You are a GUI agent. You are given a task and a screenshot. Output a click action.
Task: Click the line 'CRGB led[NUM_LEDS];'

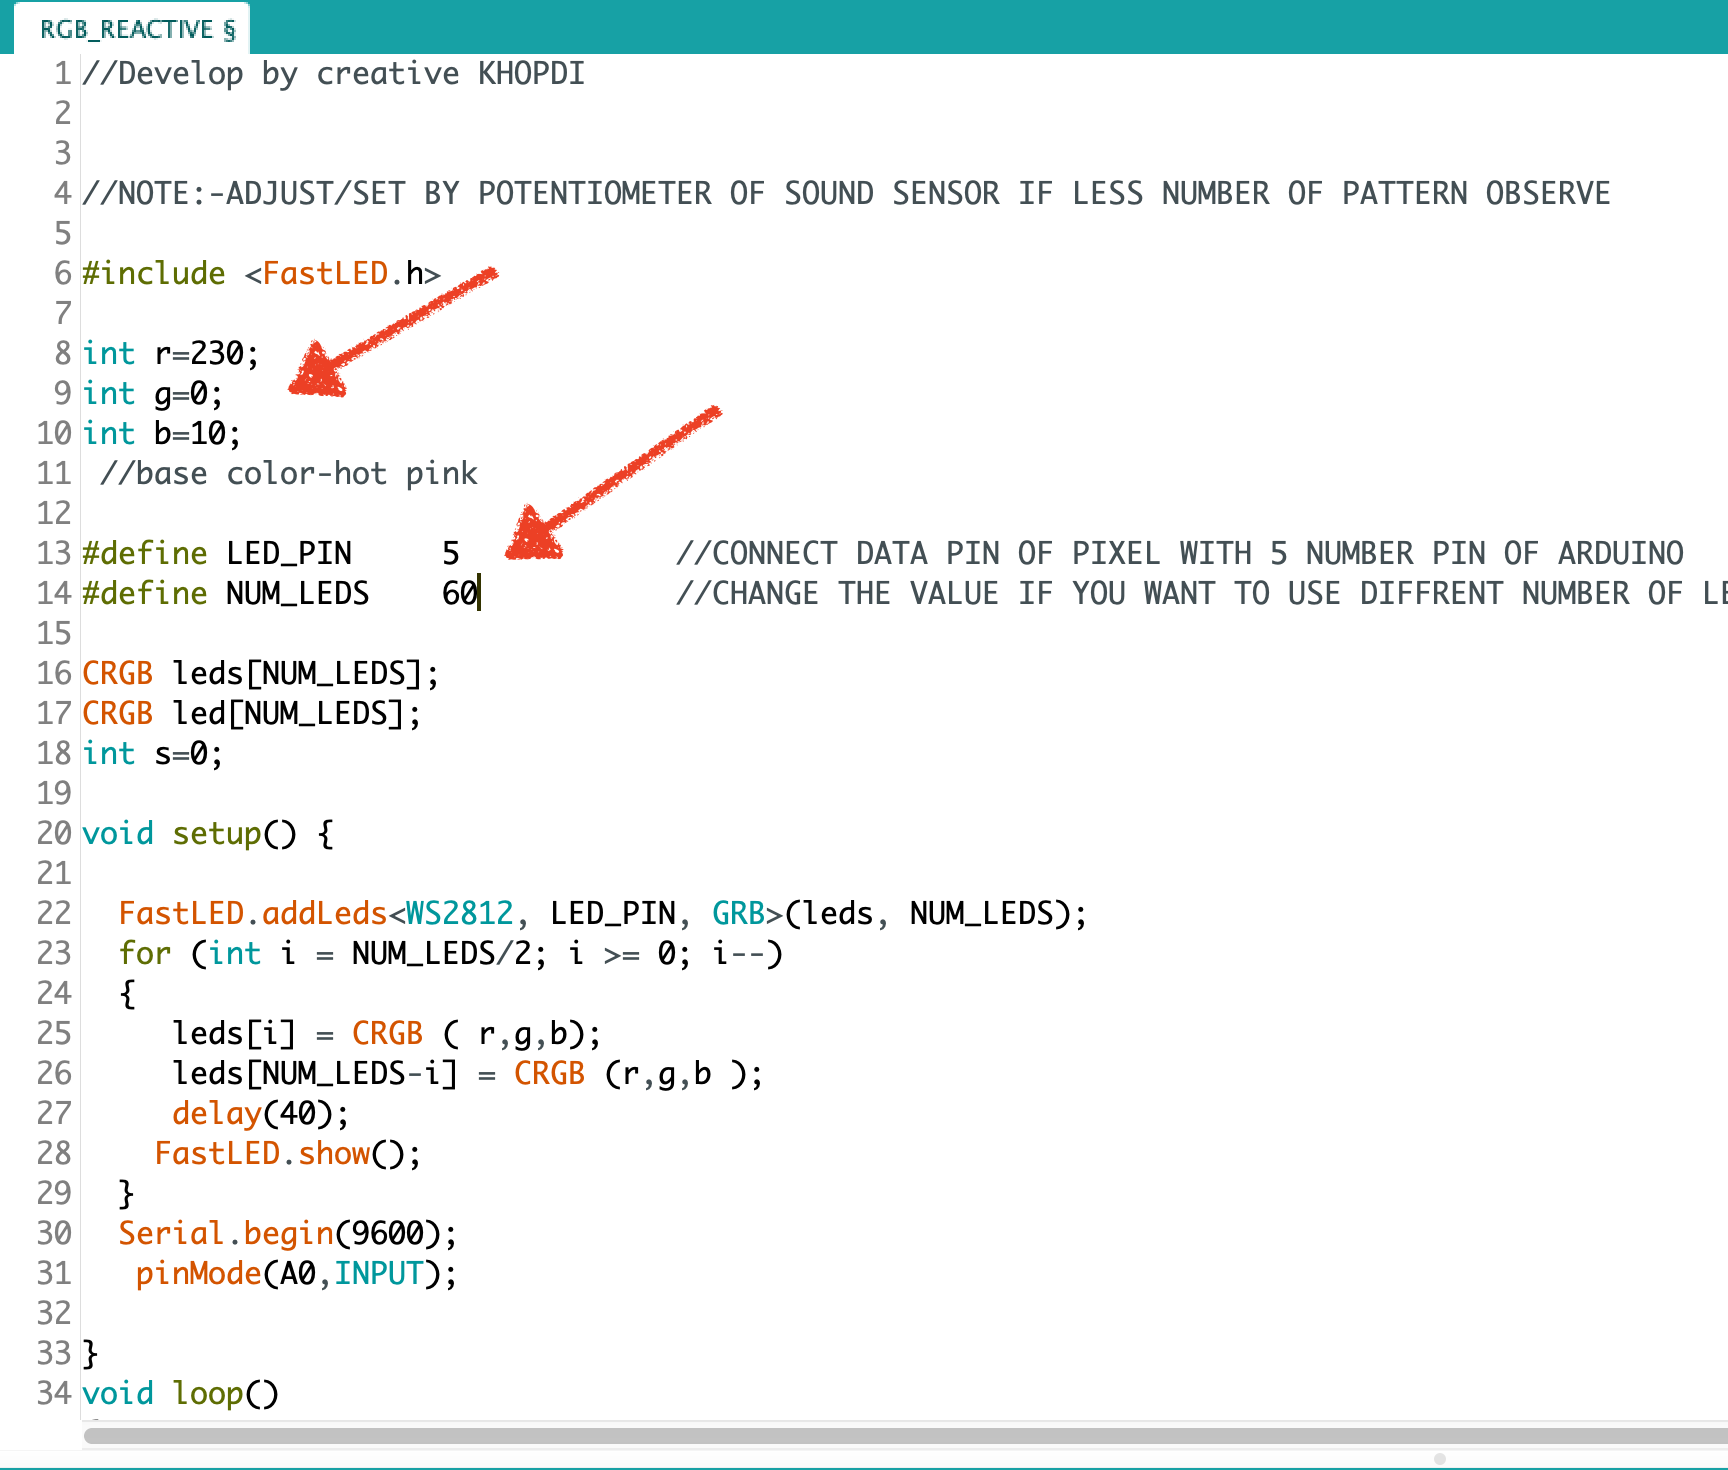click(x=251, y=714)
